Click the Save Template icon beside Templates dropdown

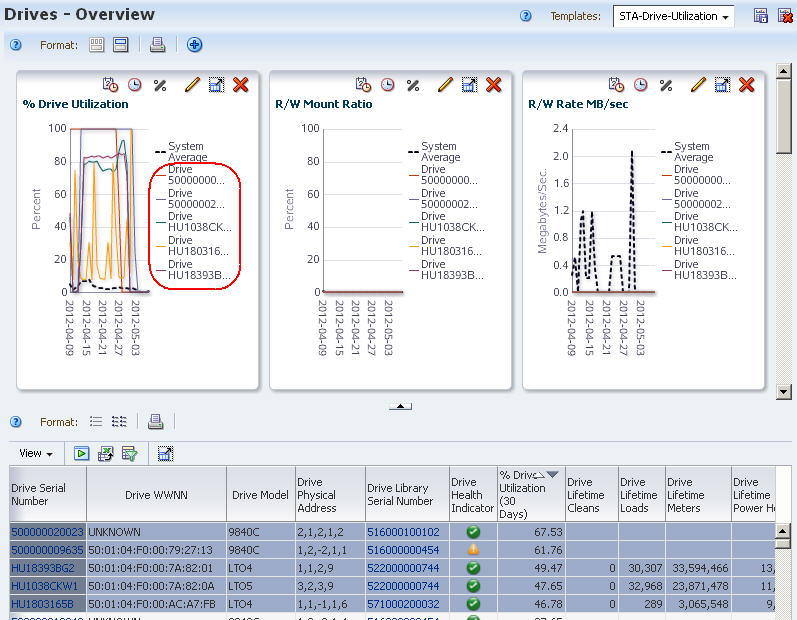(760, 16)
